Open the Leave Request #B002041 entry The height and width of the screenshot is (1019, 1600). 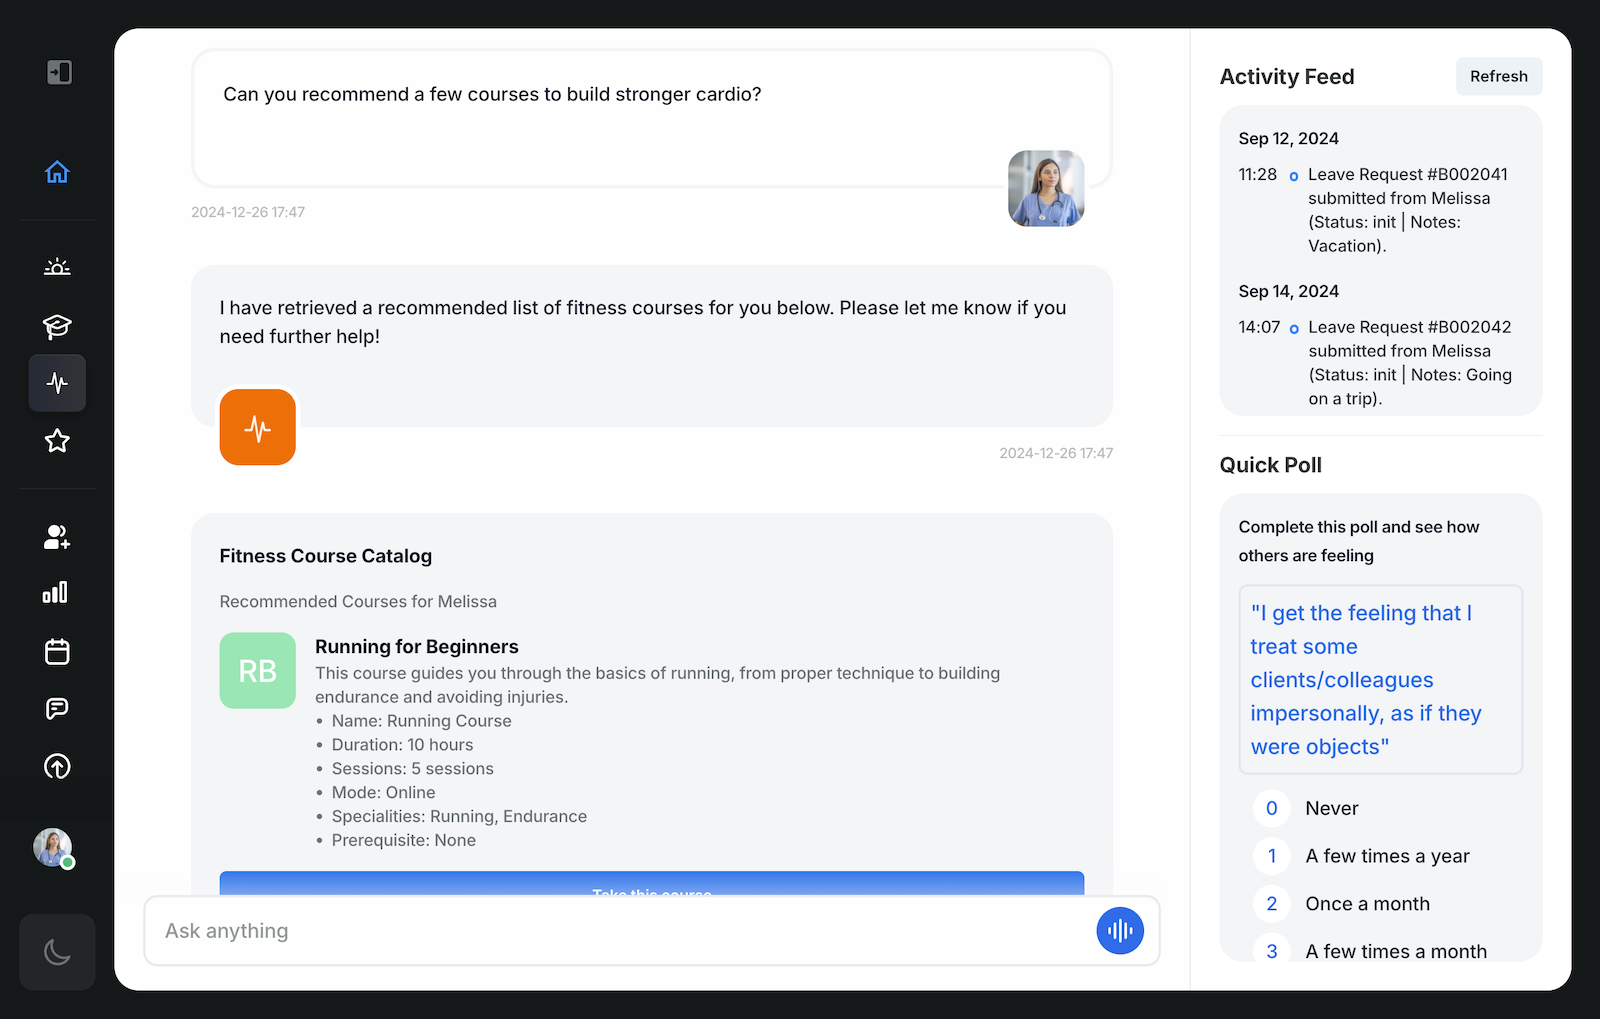(1400, 209)
